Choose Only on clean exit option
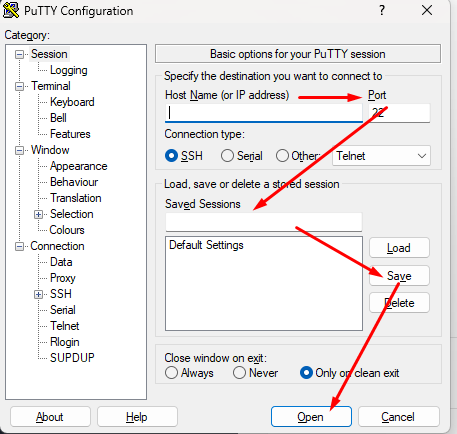457x434 pixels. 306,373
